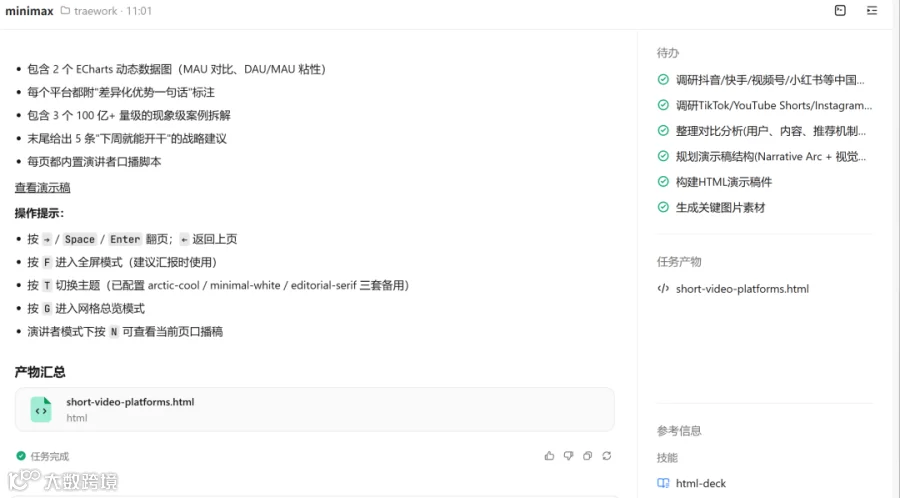This screenshot has height=498, width=900.
Task: Toggle check for 调研抖音/快手/视频号 todo
Action: (x=663, y=80)
